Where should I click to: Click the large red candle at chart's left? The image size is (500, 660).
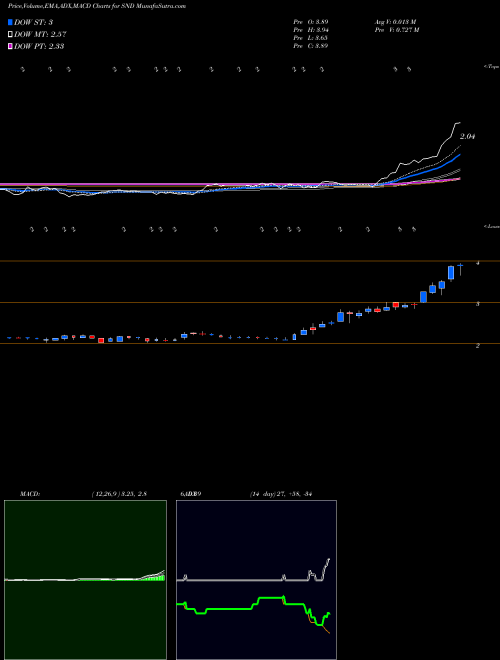click(101, 340)
